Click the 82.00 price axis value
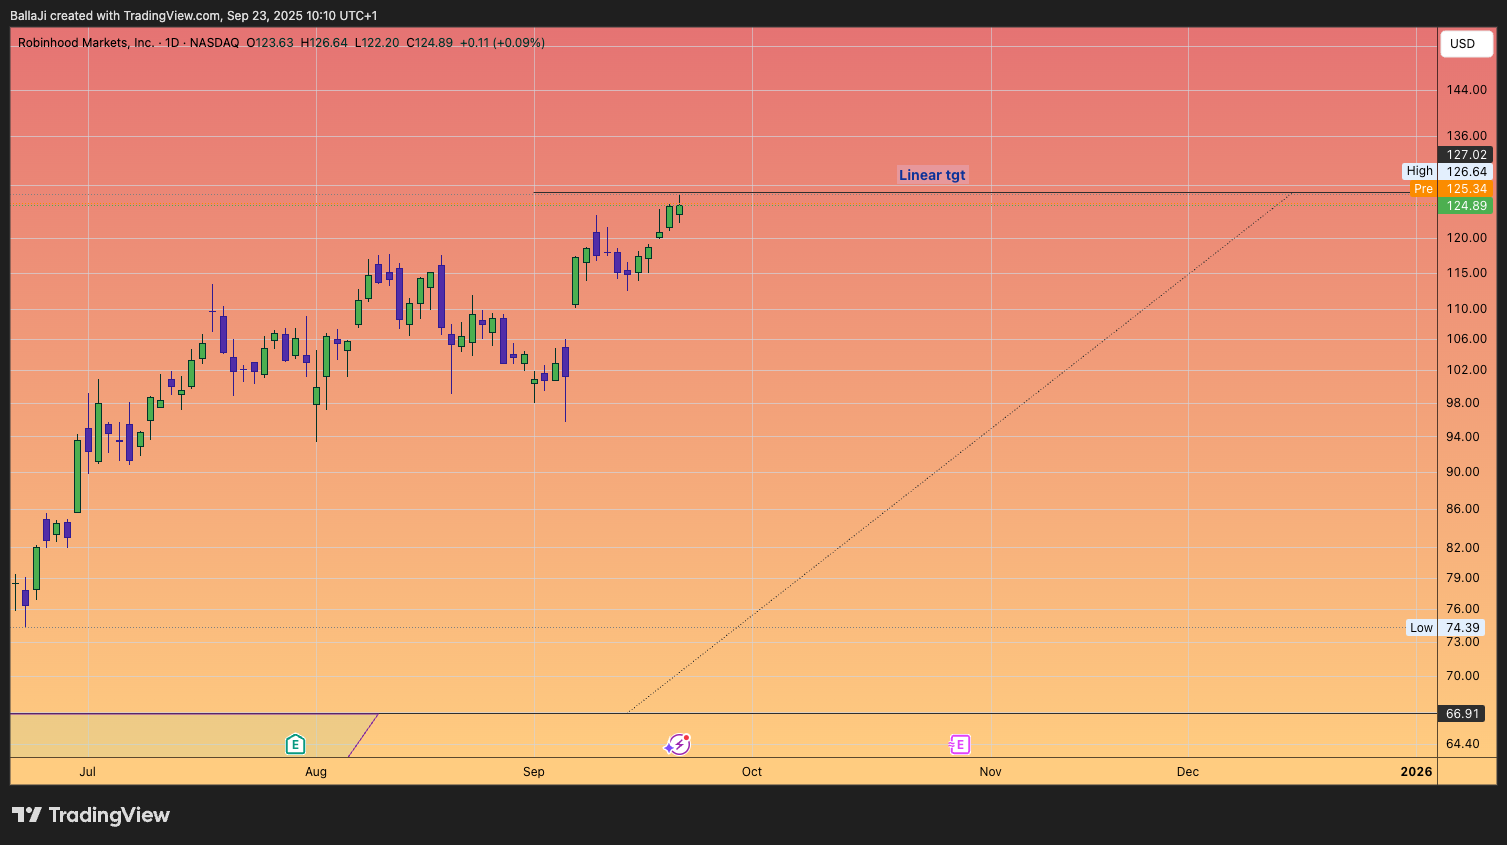 pos(1463,548)
